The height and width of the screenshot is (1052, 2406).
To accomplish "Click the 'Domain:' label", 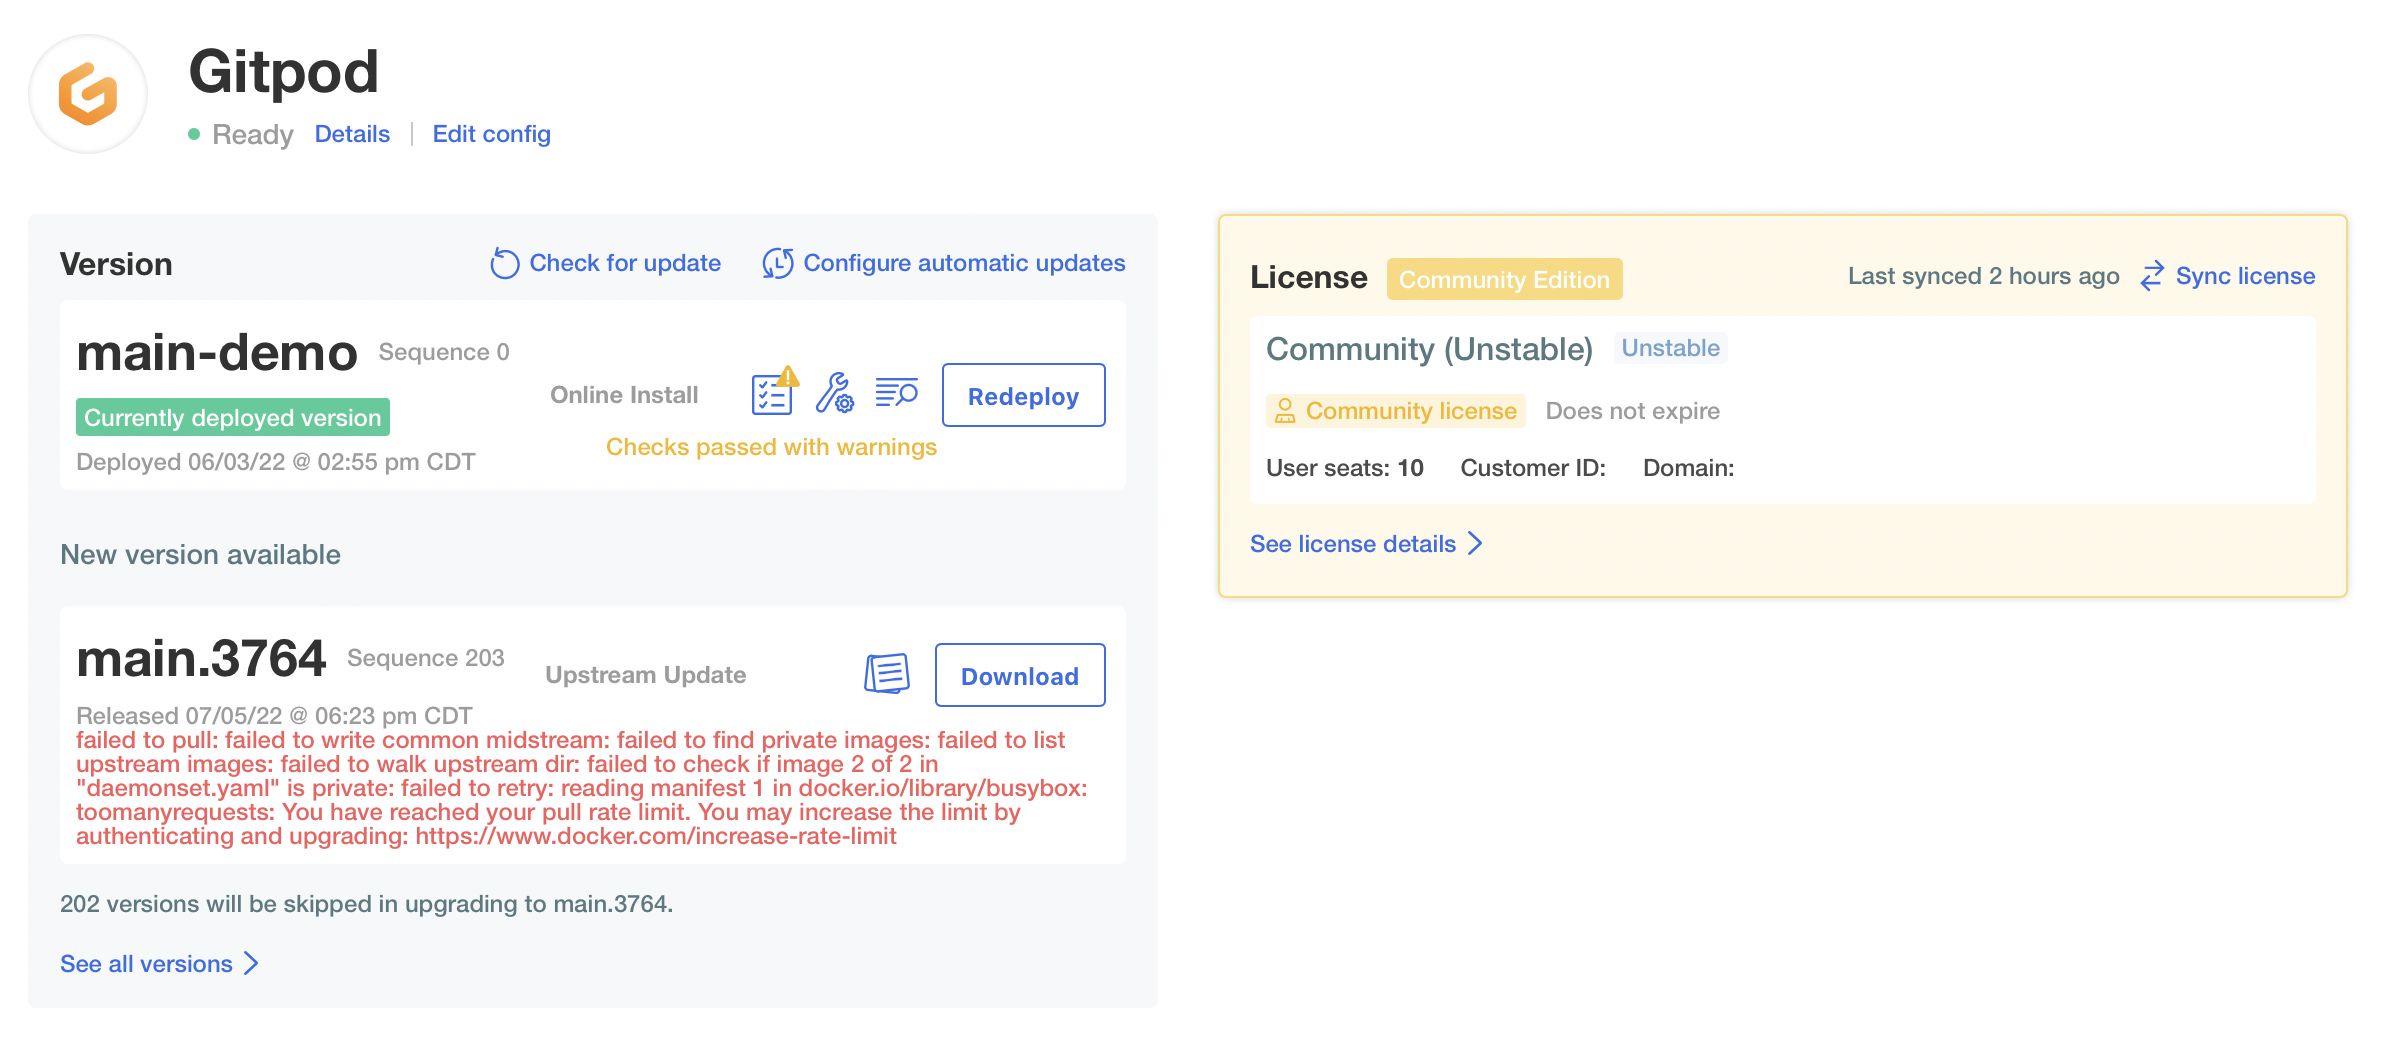I will pyautogui.click(x=1688, y=468).
